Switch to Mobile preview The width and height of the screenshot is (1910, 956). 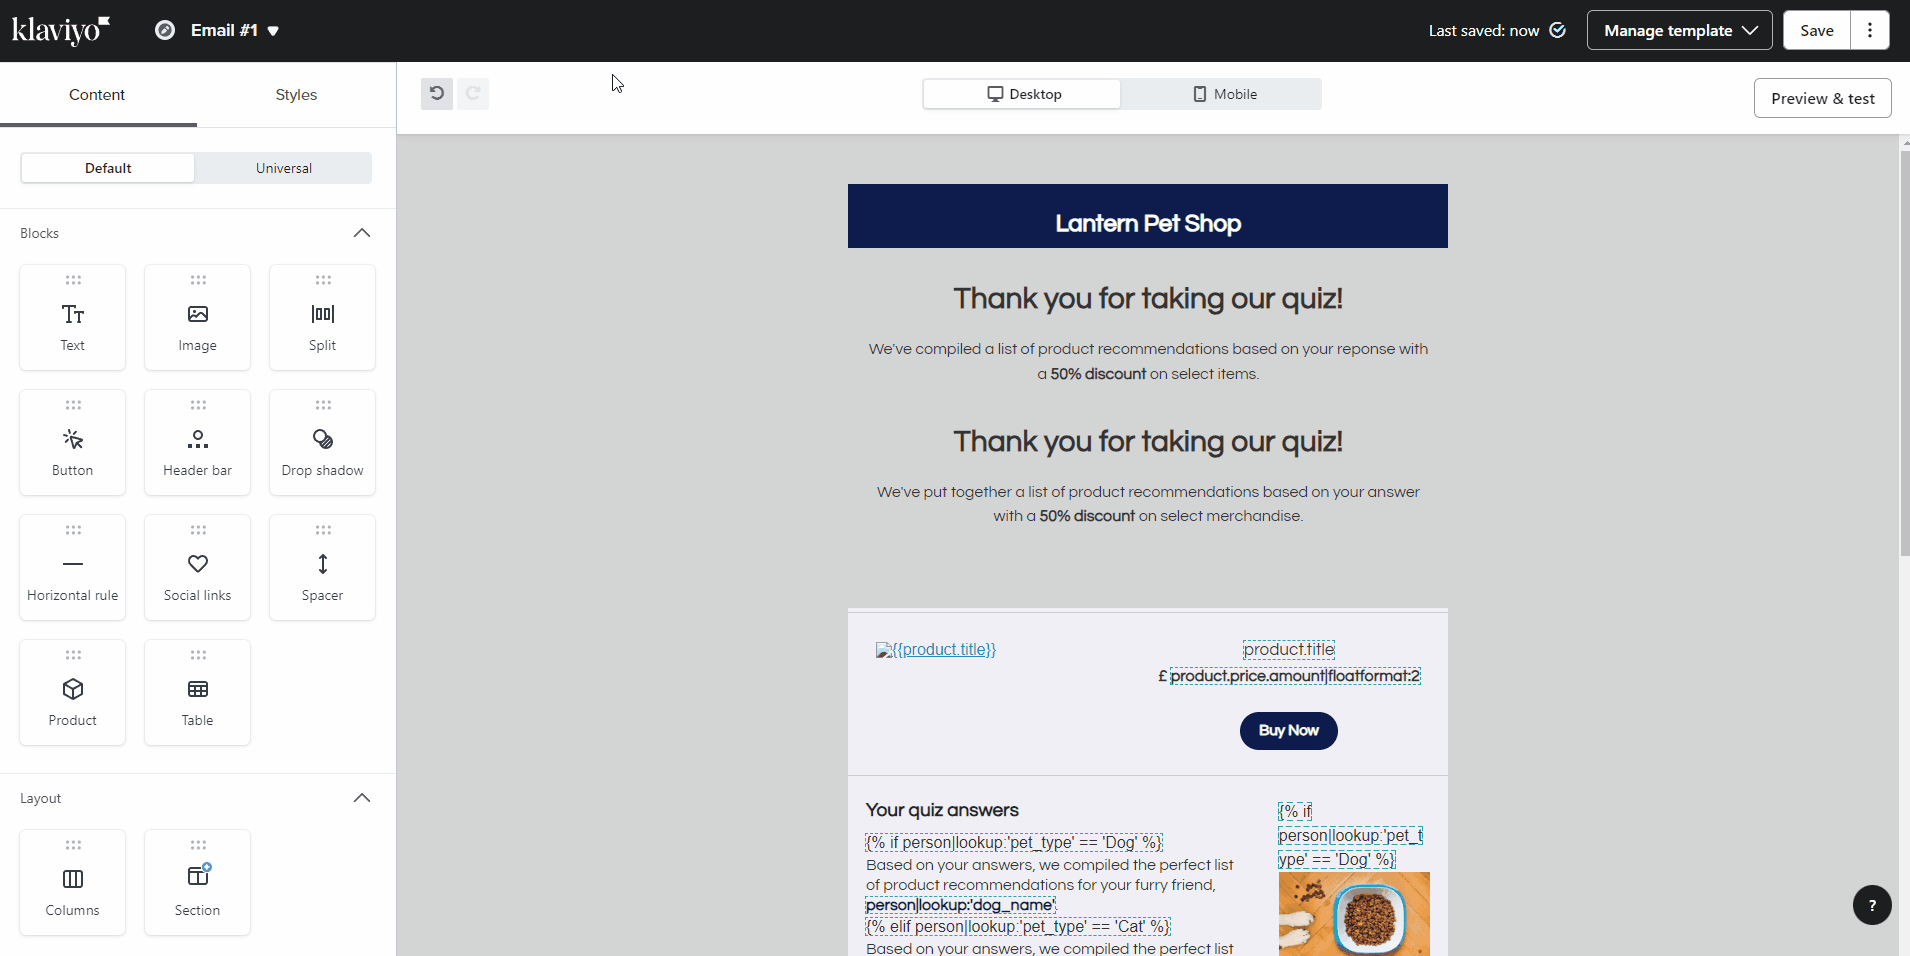[x=1222, y=94]
